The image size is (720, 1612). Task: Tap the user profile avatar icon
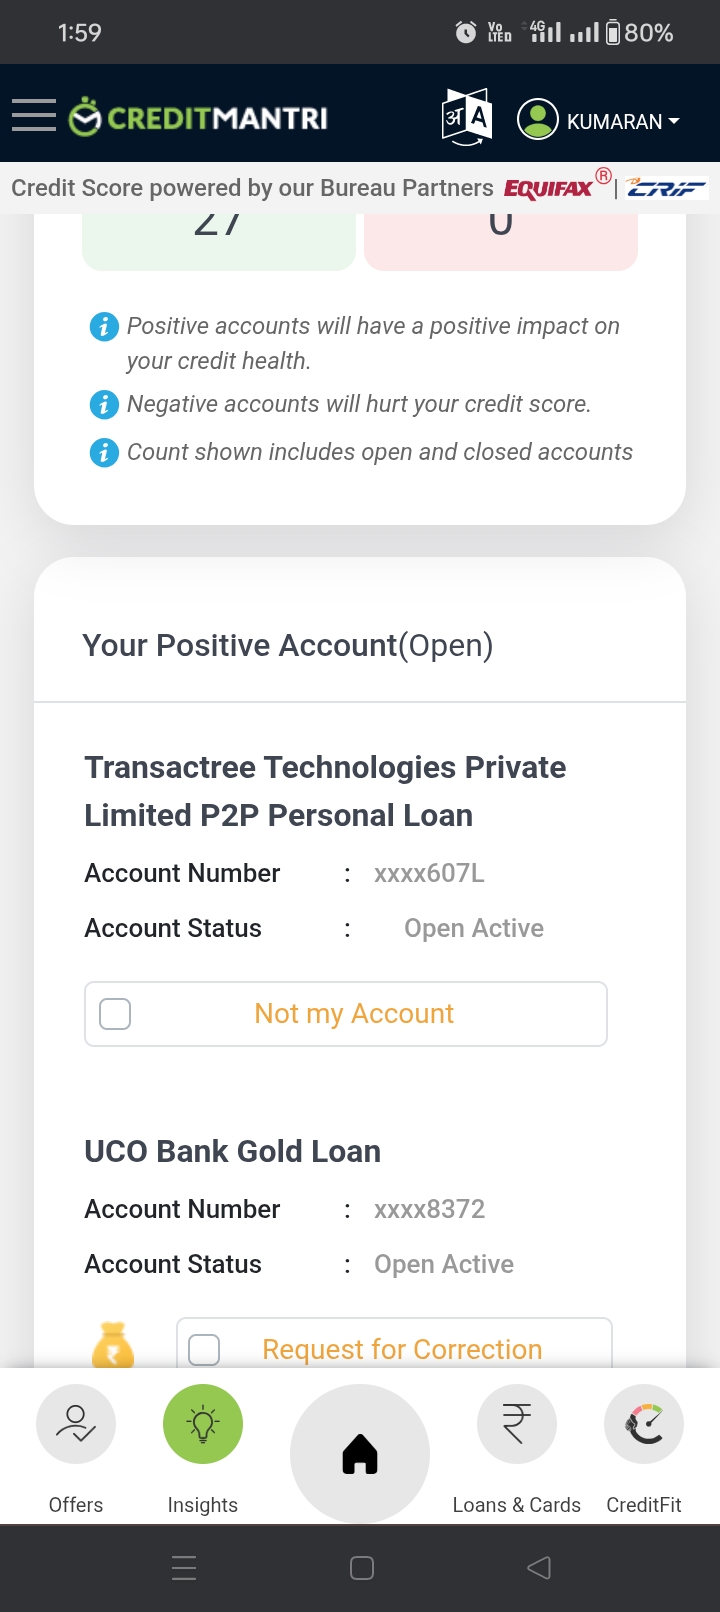tap(537, 120)
